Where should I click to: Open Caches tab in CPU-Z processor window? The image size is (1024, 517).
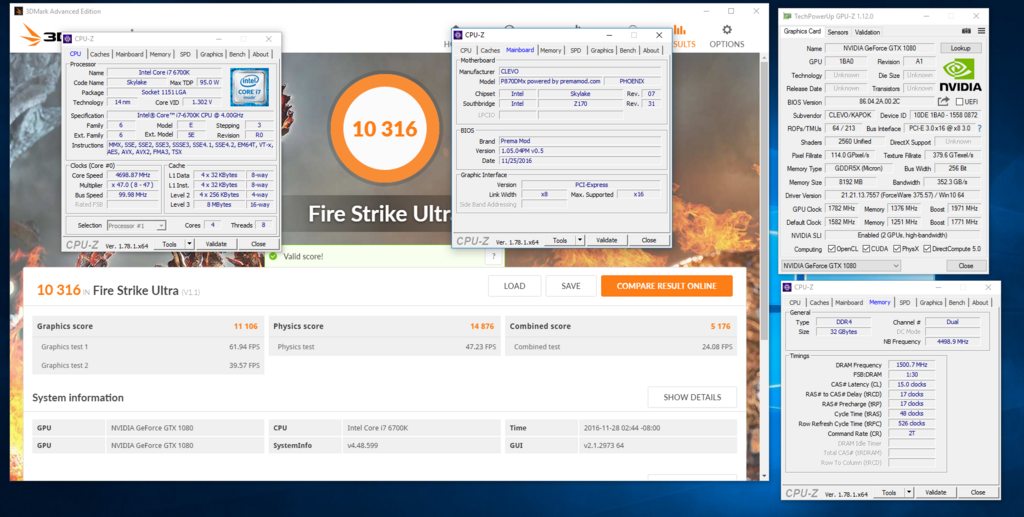click(99, 54)
